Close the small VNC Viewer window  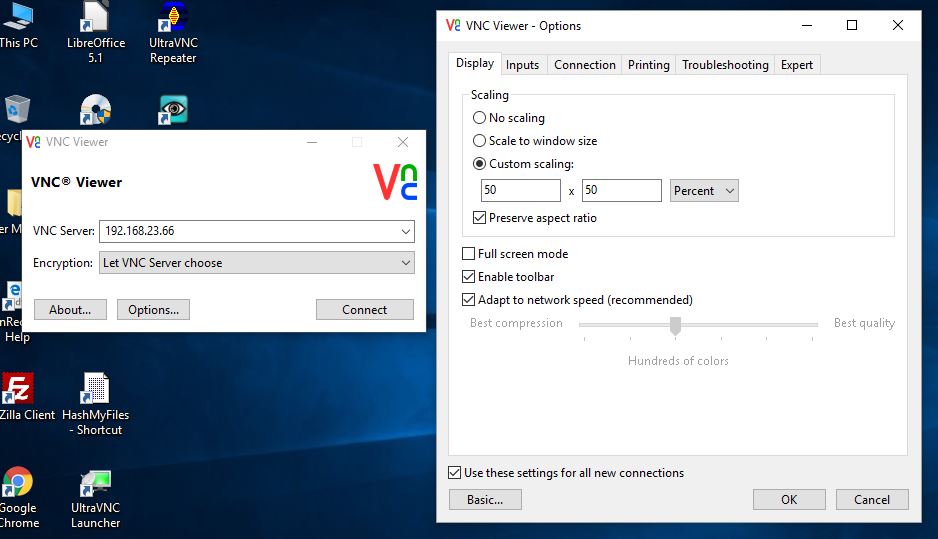[x=403, y=142]
